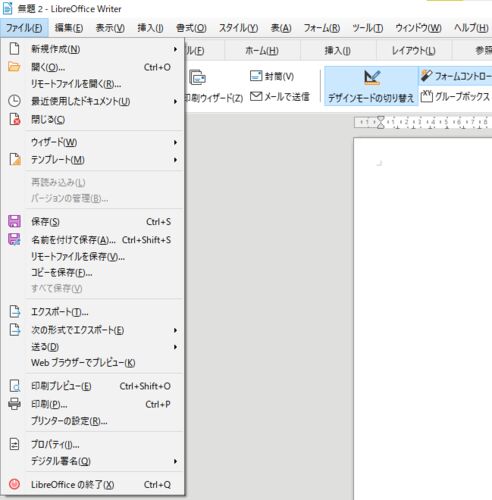Open the ファイル(F) menu in menu bar
The width and height of the screenshot is (492, 500).
point(24,28)
